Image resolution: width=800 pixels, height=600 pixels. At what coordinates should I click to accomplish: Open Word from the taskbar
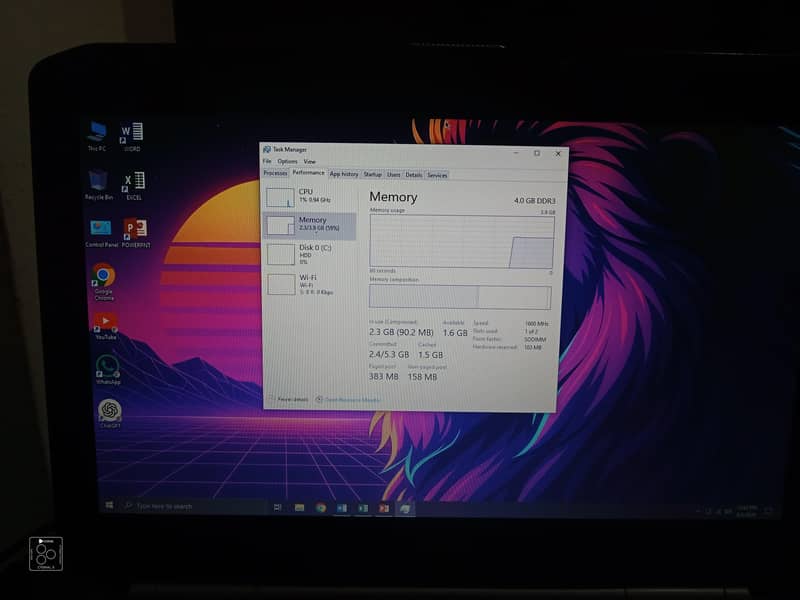coord(342,508)
